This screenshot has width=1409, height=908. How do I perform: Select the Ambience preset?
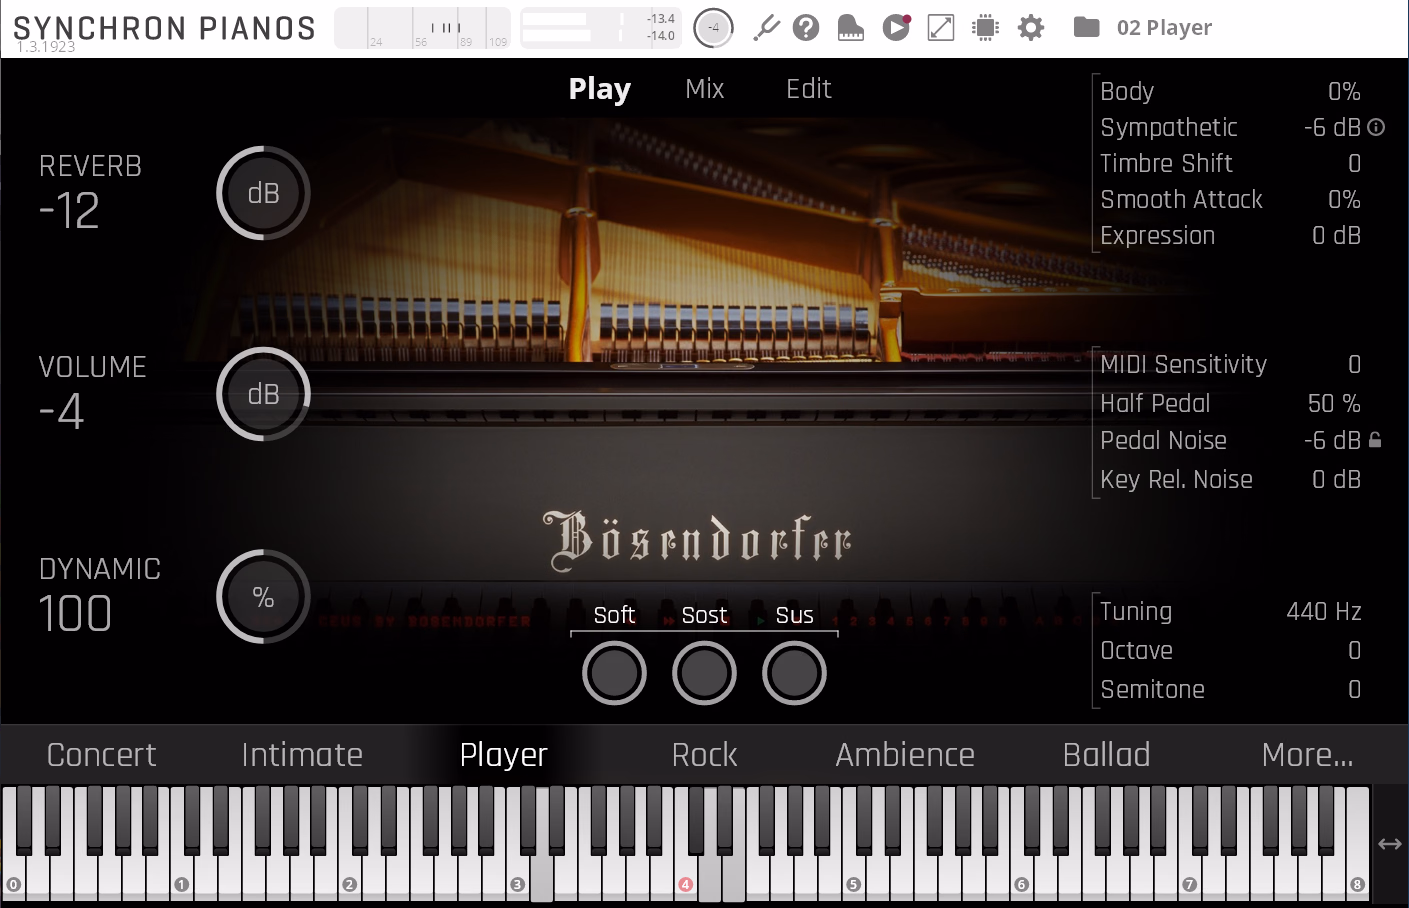tap(905, 754)
